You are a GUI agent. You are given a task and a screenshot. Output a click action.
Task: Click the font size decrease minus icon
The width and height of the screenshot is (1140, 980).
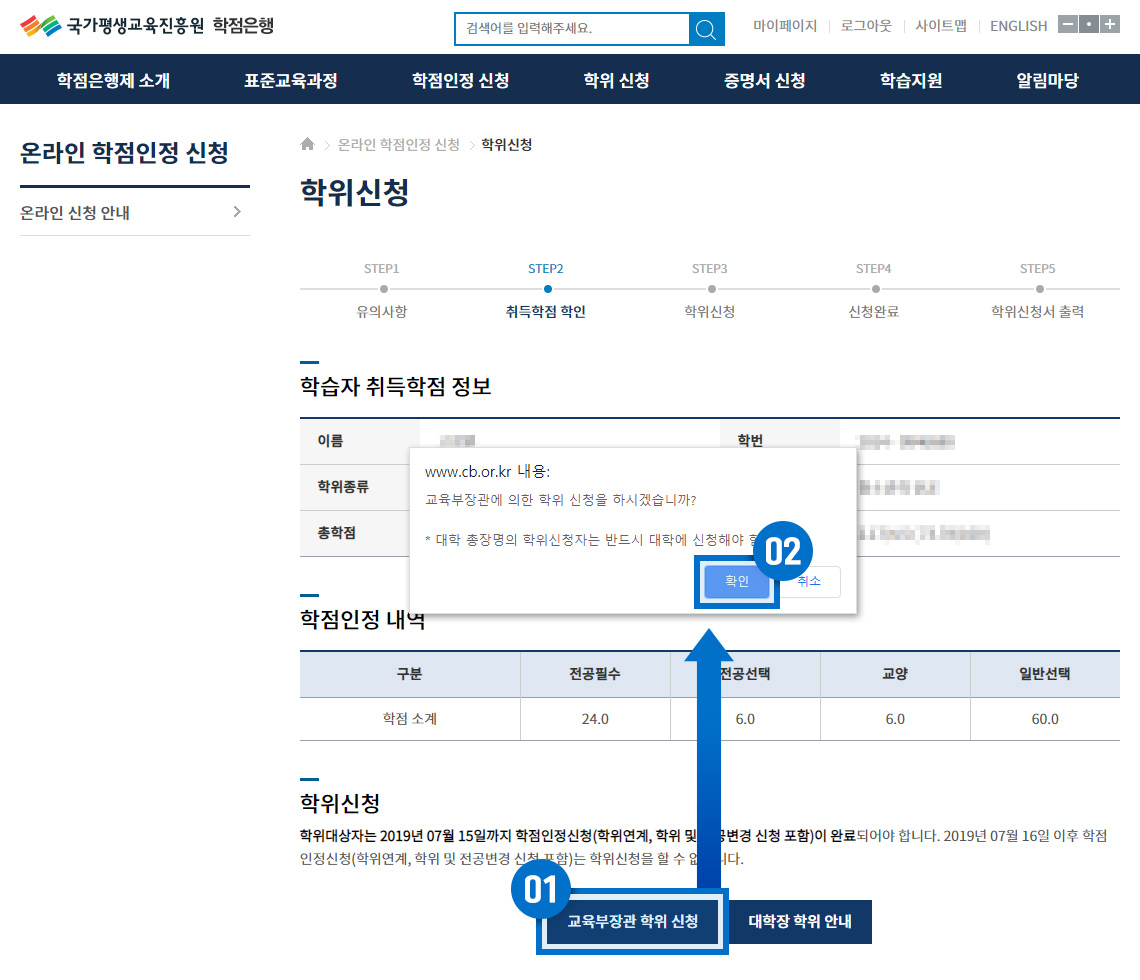point(1067,25)
